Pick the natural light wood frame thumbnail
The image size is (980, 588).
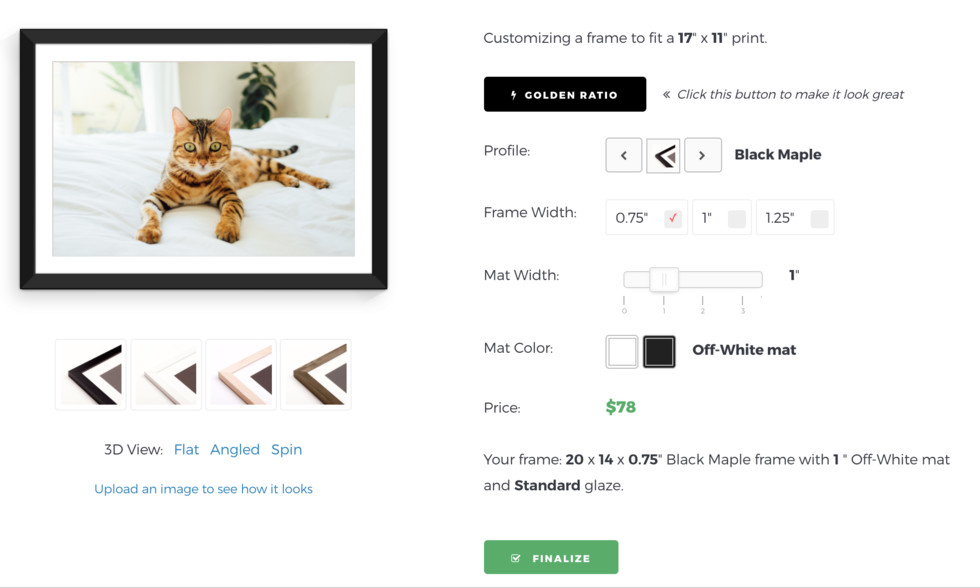pos(241,374)
